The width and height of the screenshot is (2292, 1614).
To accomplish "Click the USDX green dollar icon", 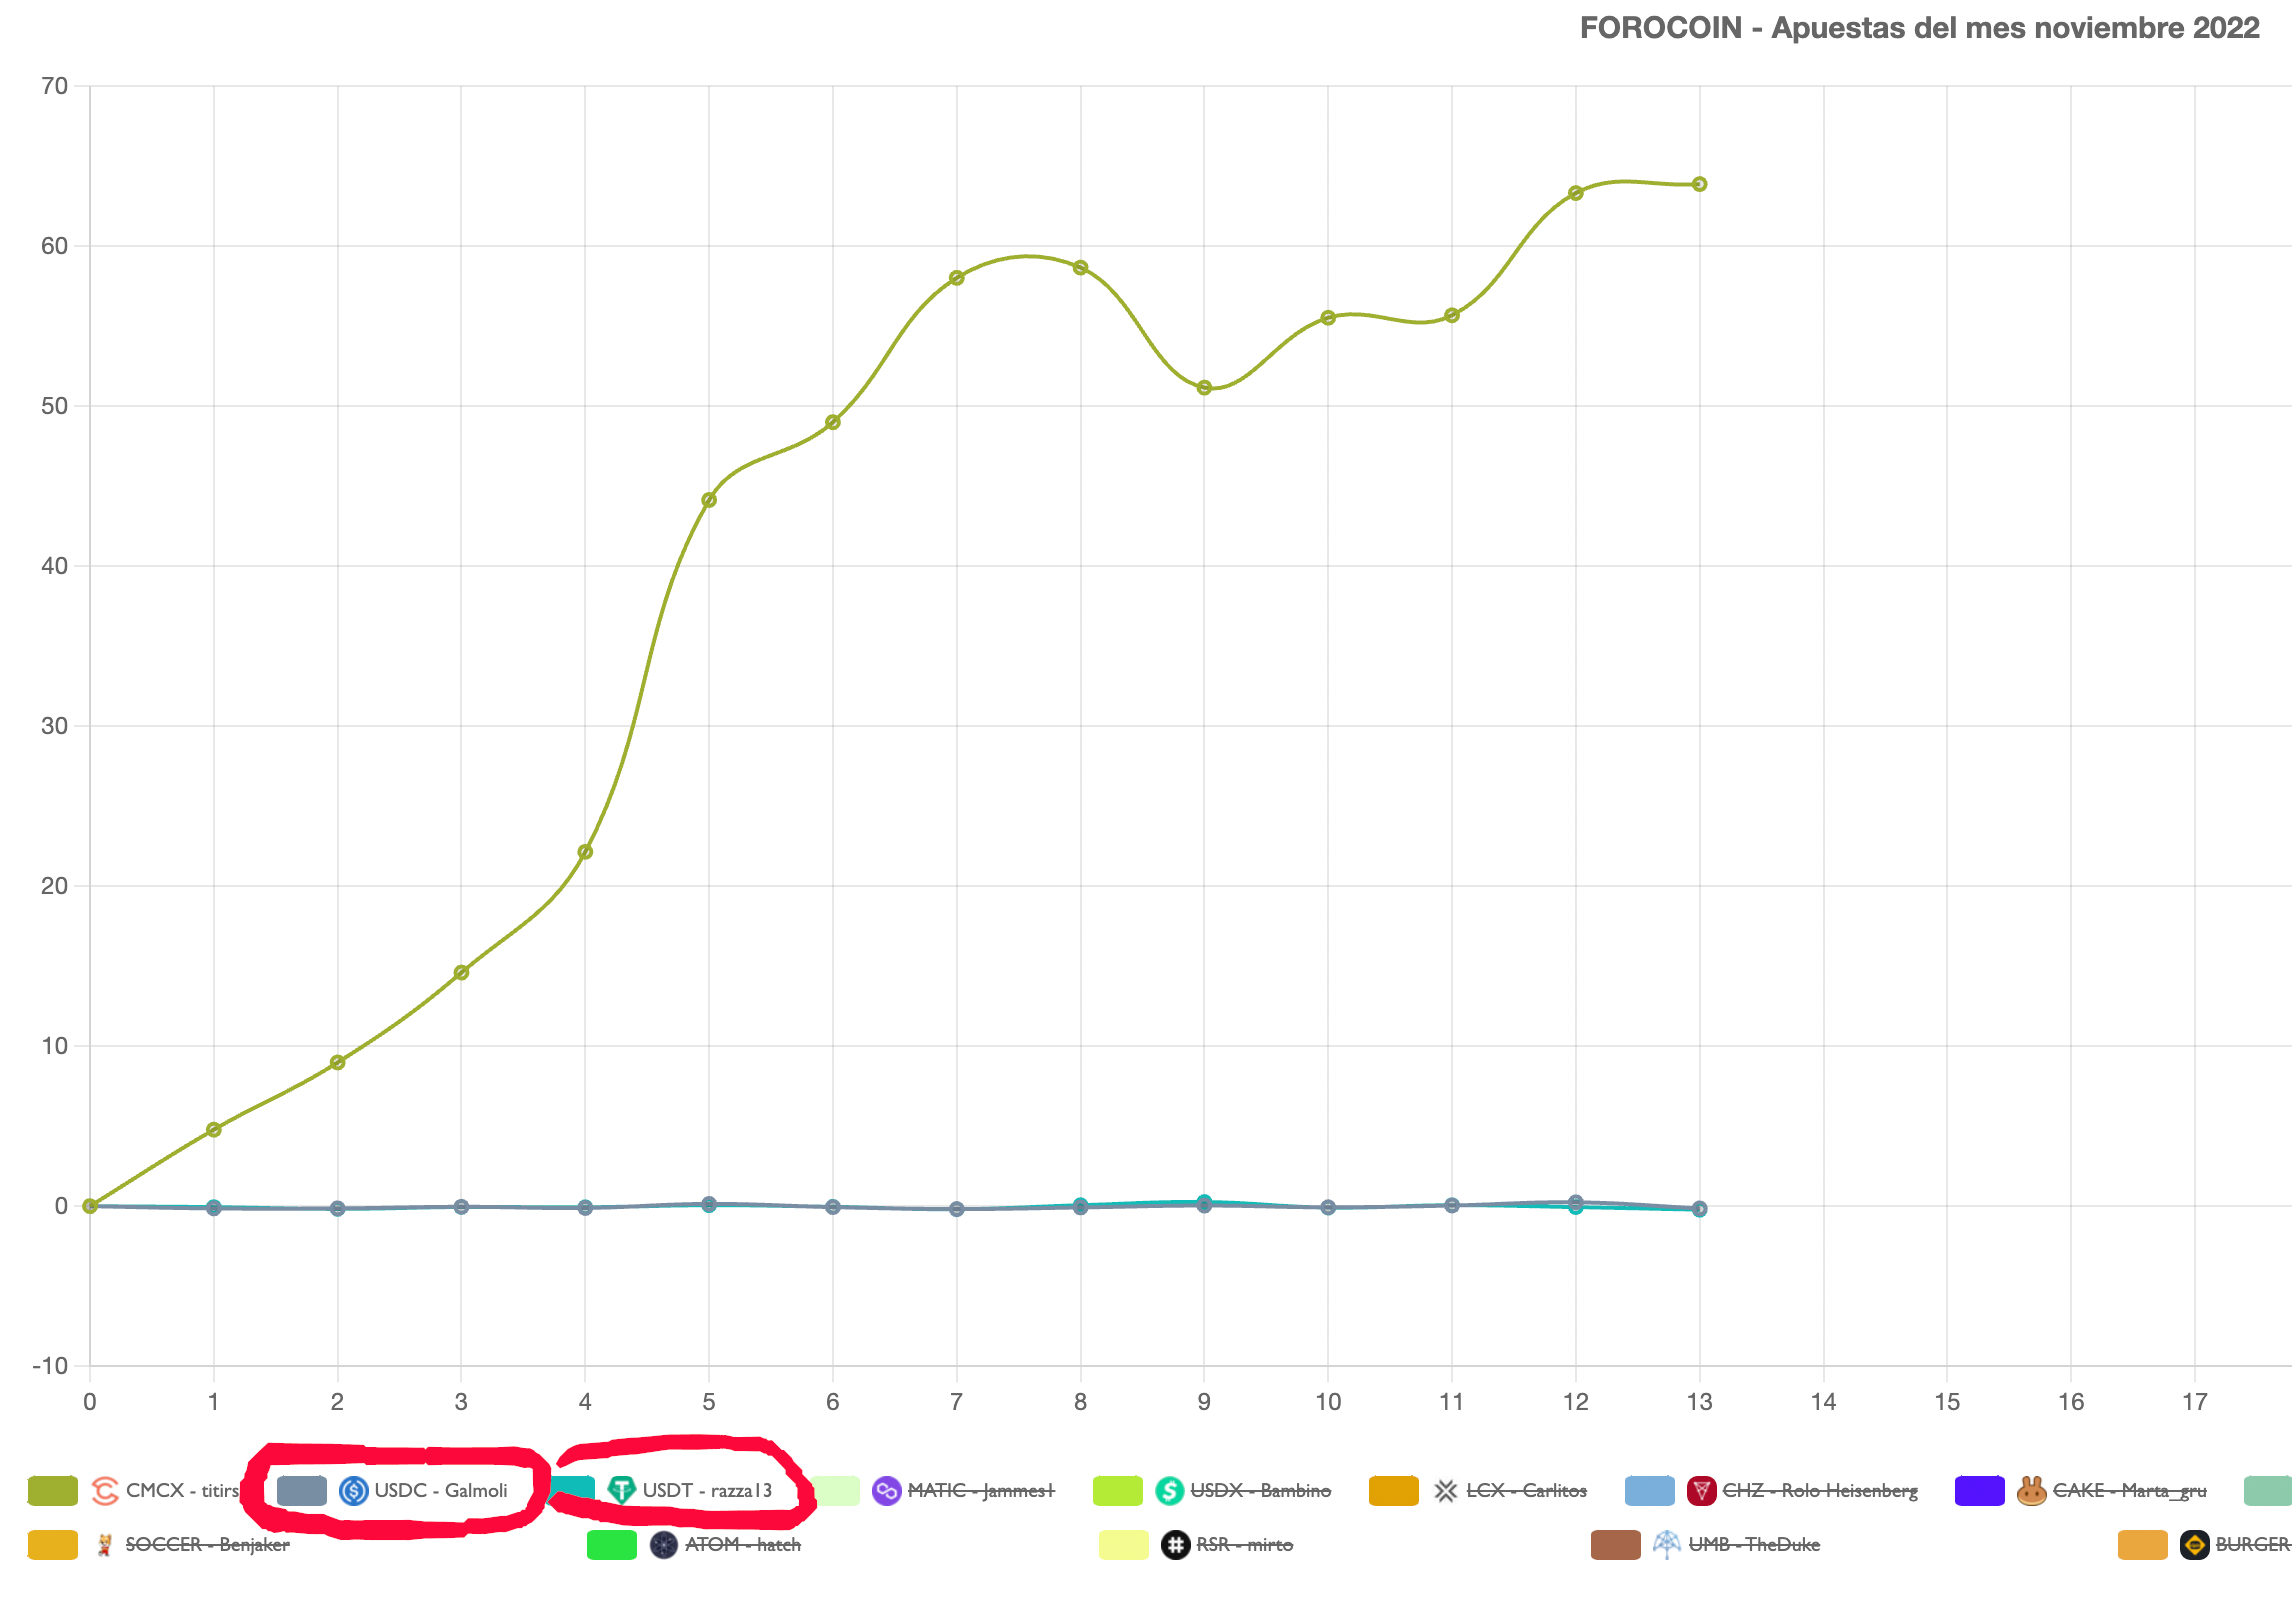I will 1169,1491.
